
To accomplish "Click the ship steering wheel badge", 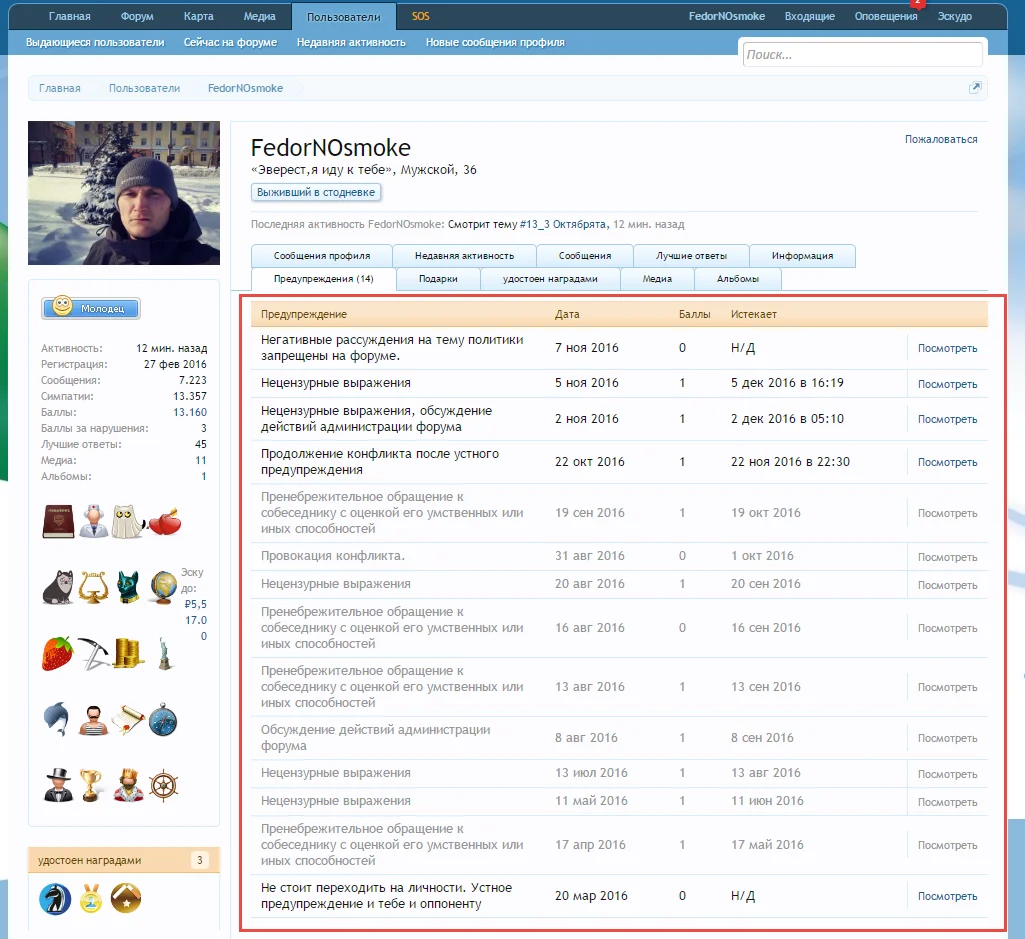I will [163, 785].
